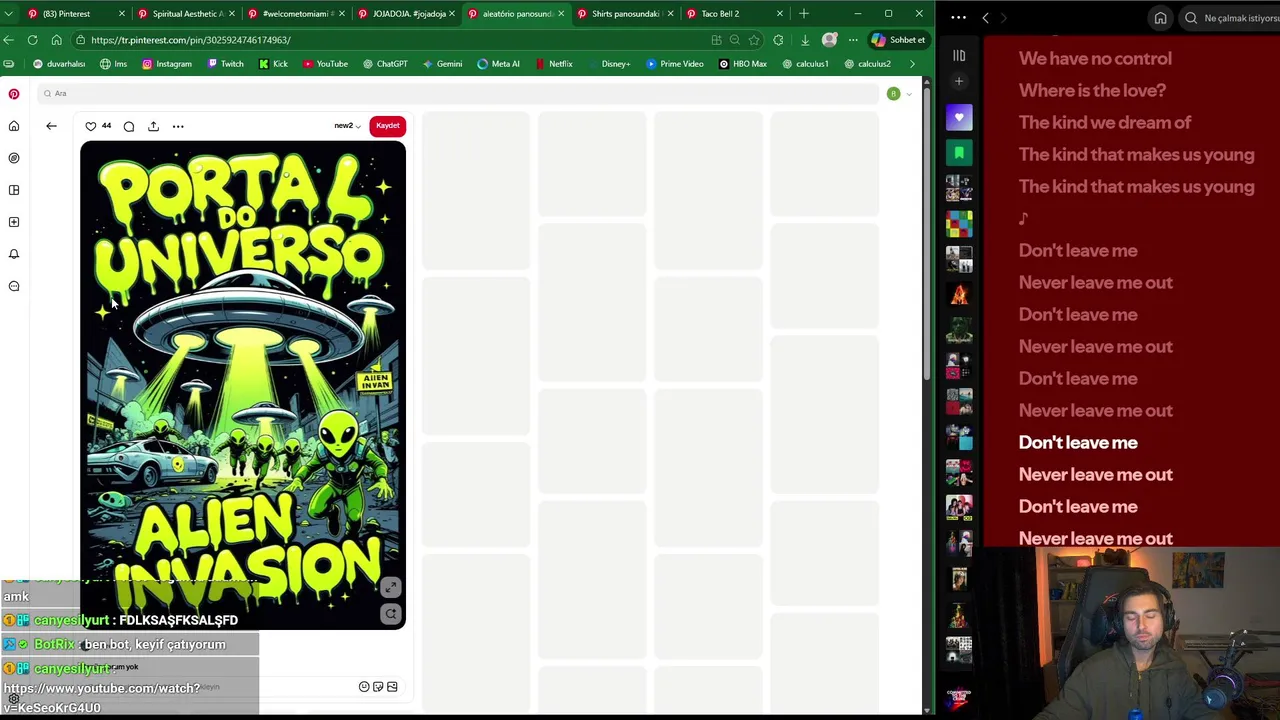This screenshot has height=720, width=1280.
Task: Share the pin via upload icon
Action: 153,126
